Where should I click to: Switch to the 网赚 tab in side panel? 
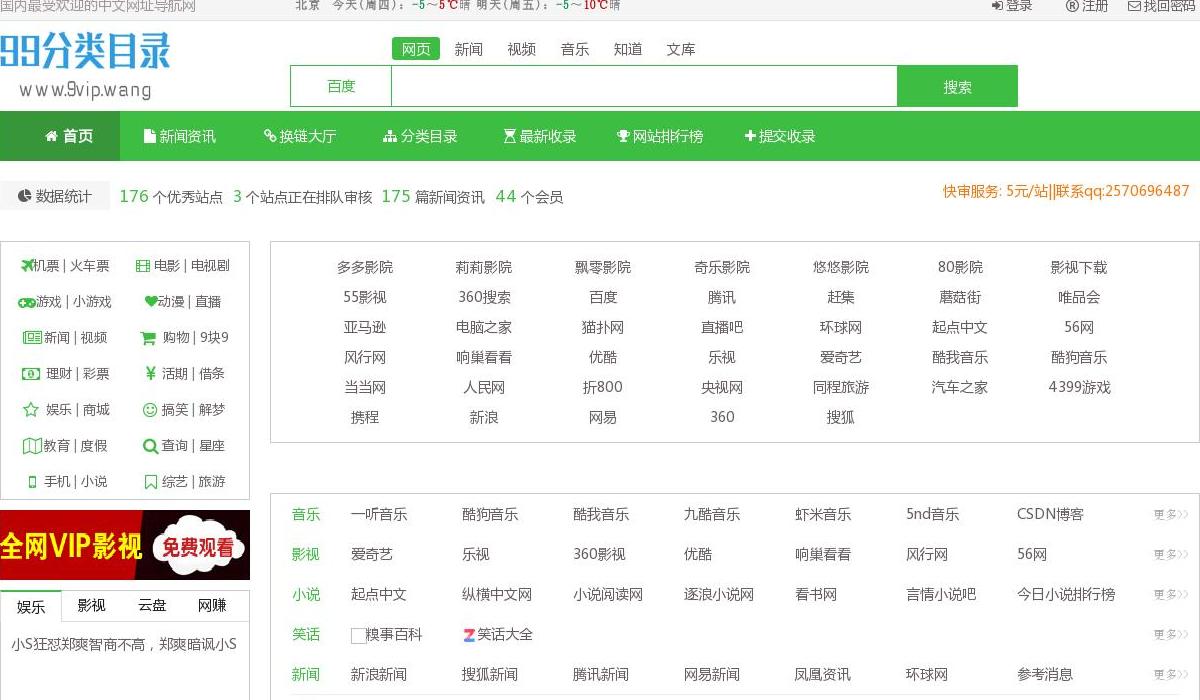click(x=212, y=605)
